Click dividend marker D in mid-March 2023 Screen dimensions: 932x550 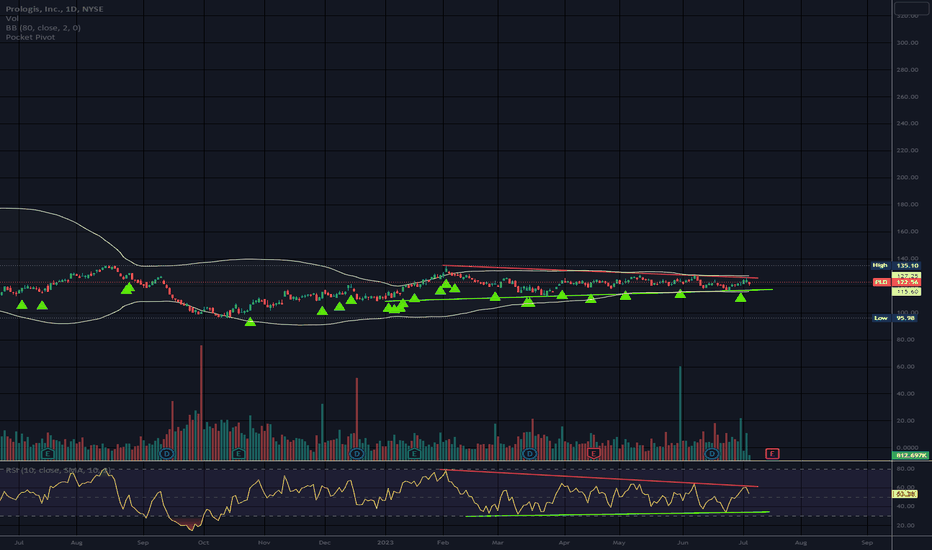click(x=529, y=454)
